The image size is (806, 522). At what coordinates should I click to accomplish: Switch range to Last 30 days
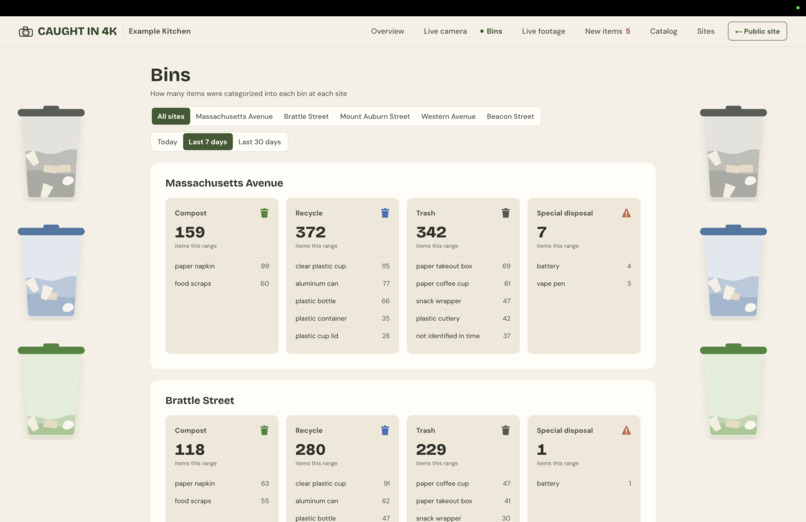[260, 142]
